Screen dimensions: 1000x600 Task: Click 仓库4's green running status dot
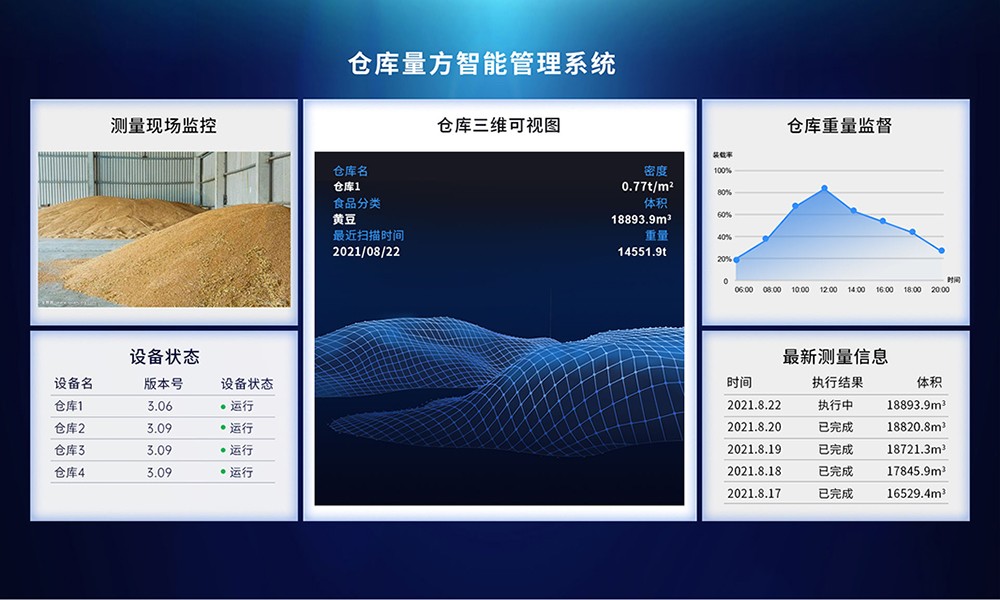pyautogui.click(x=223, y=470)
